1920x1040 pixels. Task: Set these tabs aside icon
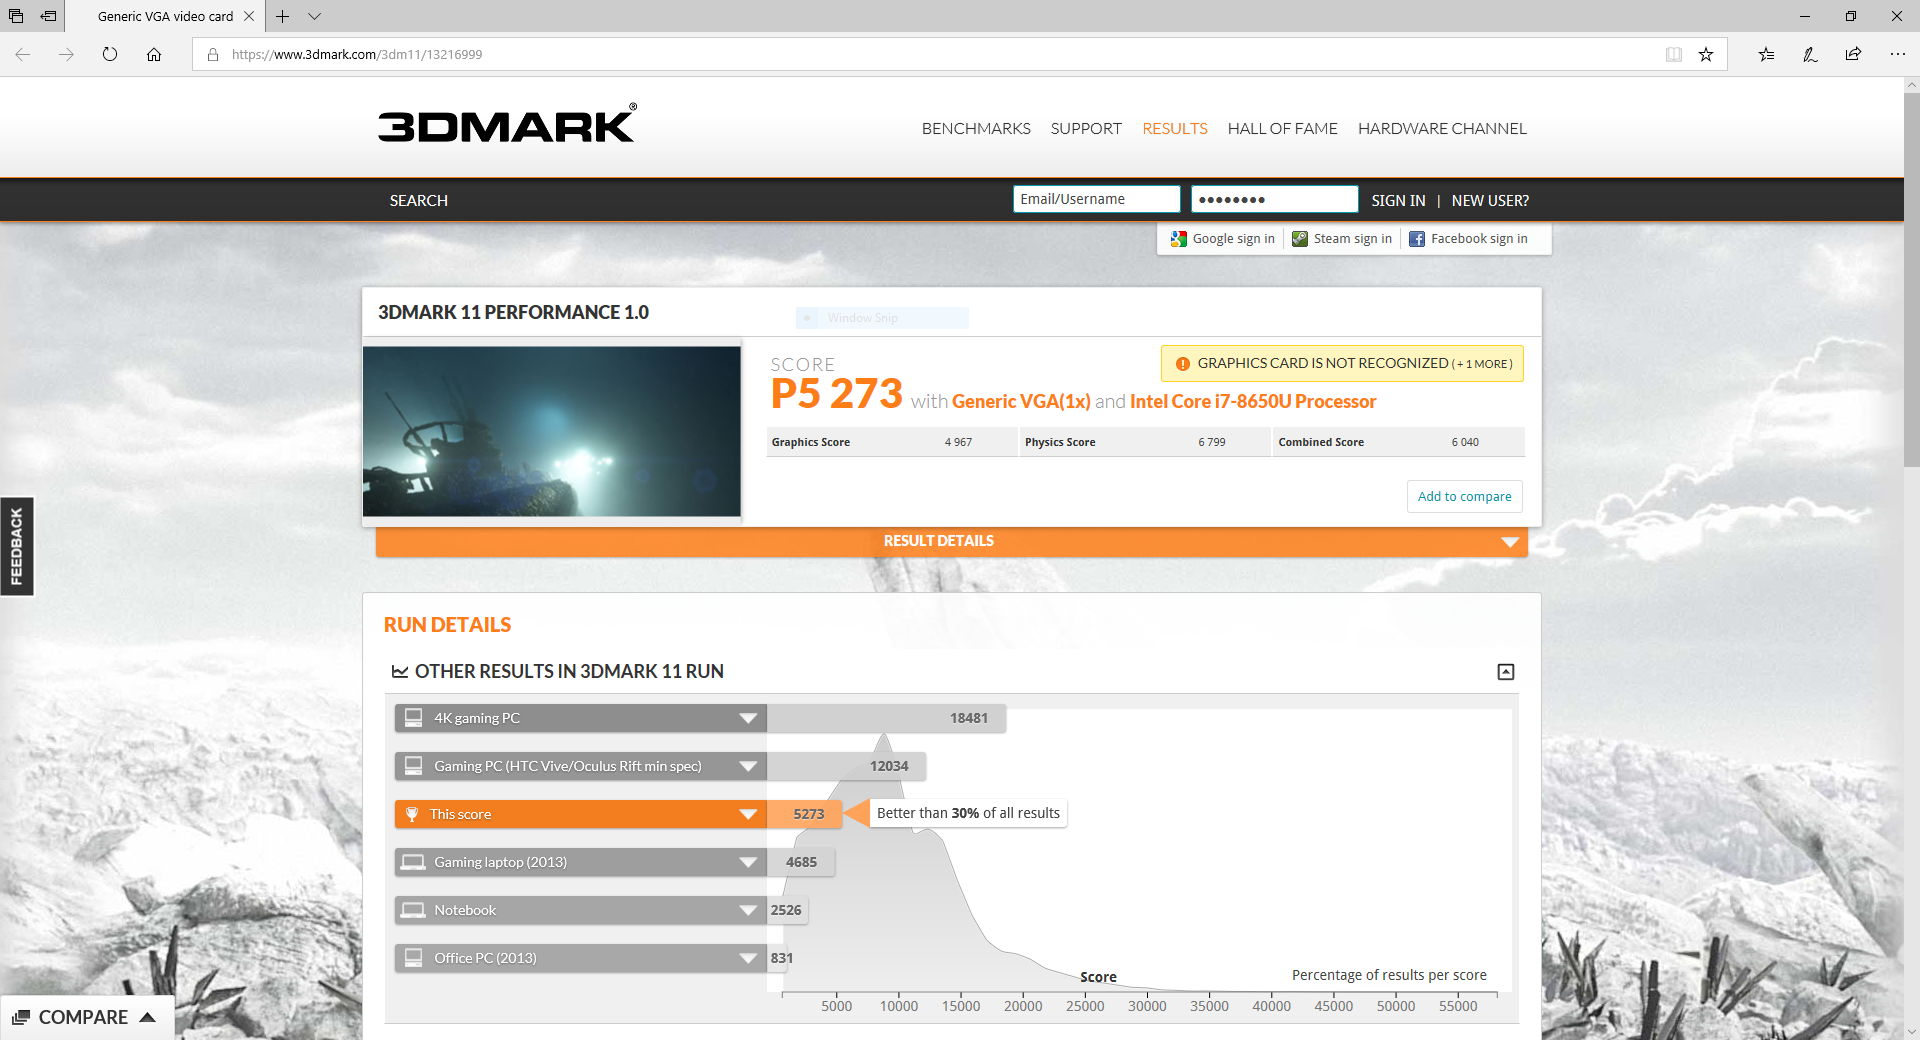[x=48, y=16]
